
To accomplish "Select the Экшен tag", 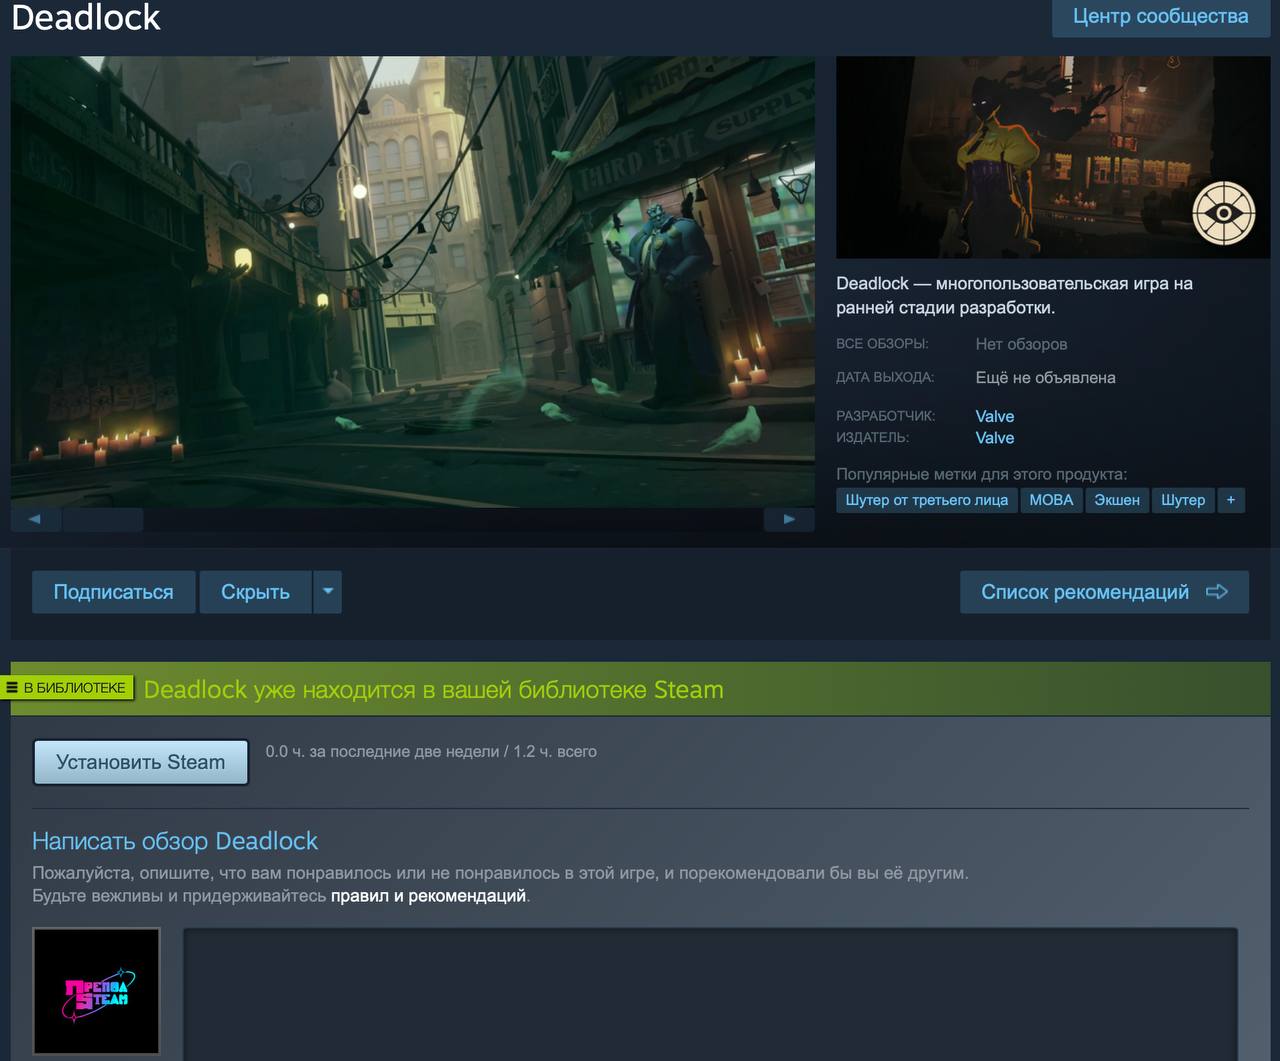I will point(1116,500).
